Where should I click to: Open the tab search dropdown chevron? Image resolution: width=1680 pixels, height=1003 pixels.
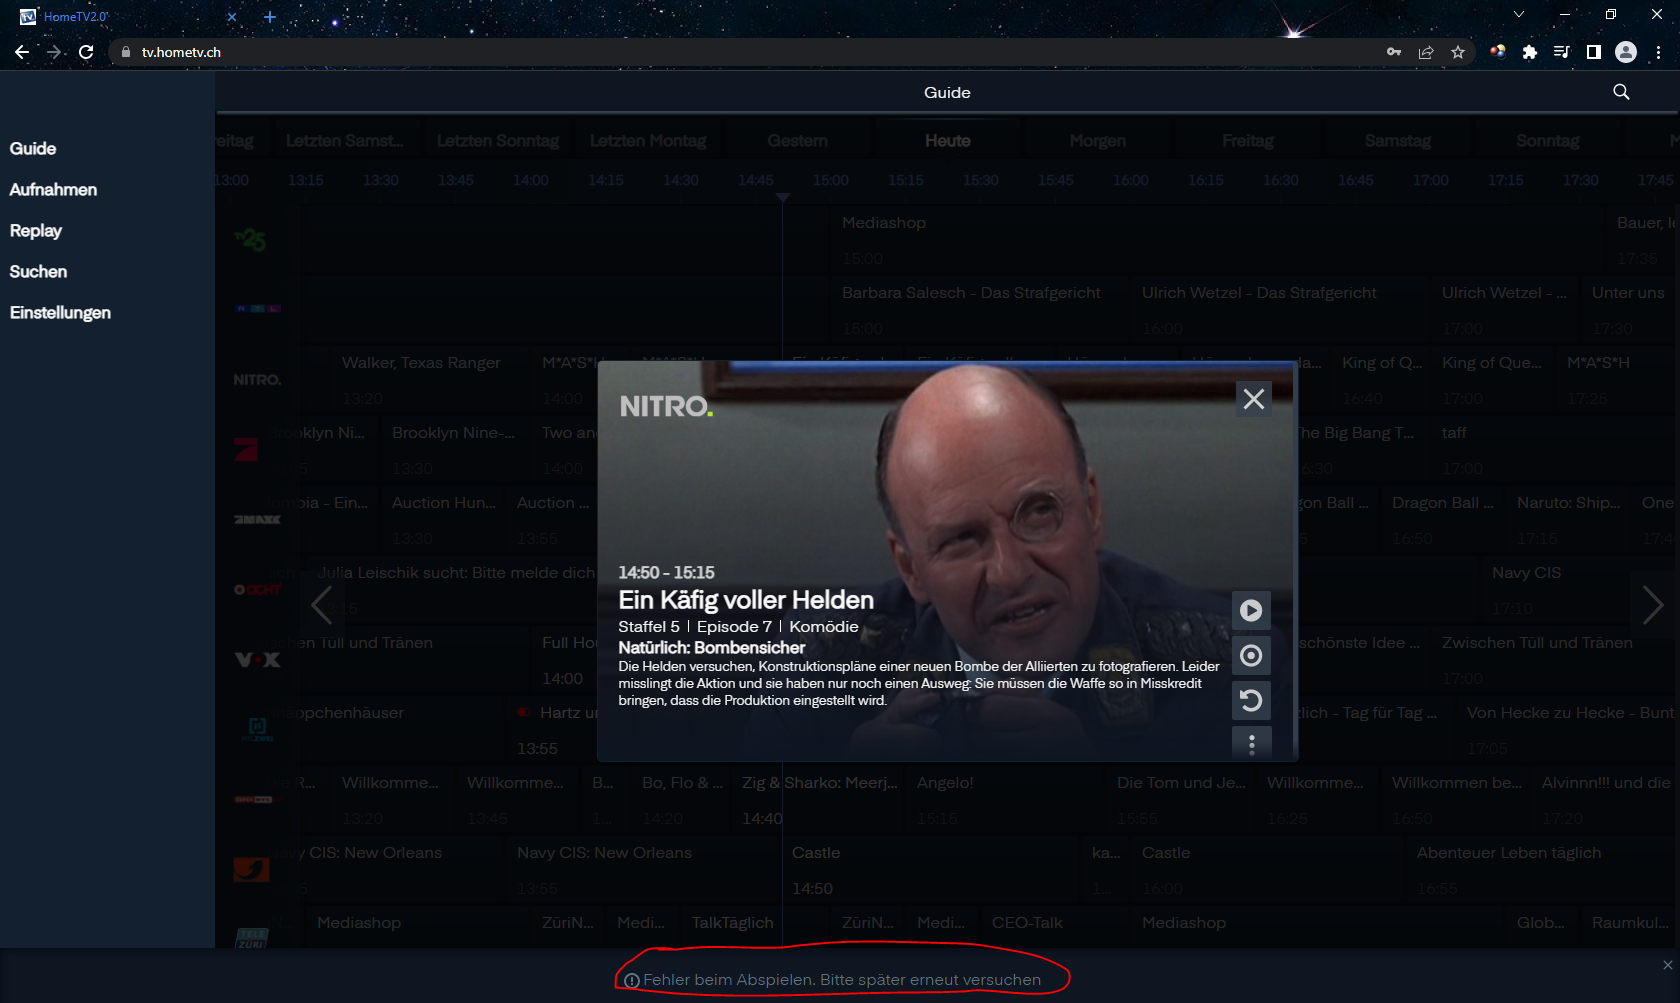click(1519, 14)
